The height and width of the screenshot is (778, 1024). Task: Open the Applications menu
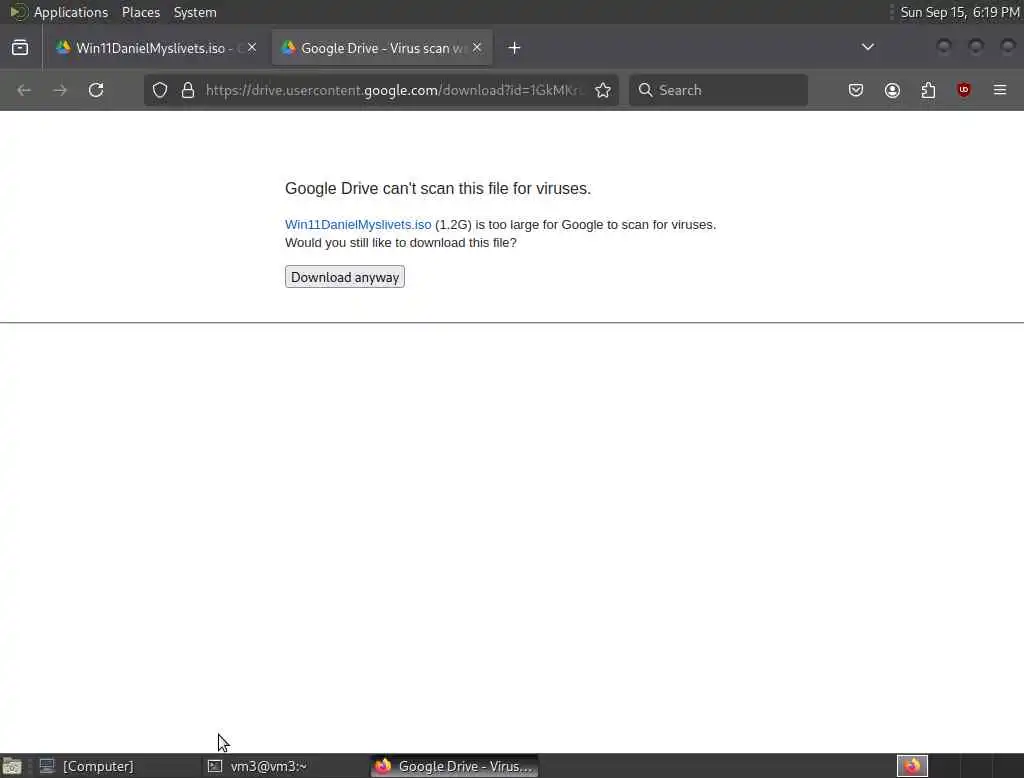[x=71, y=12]
